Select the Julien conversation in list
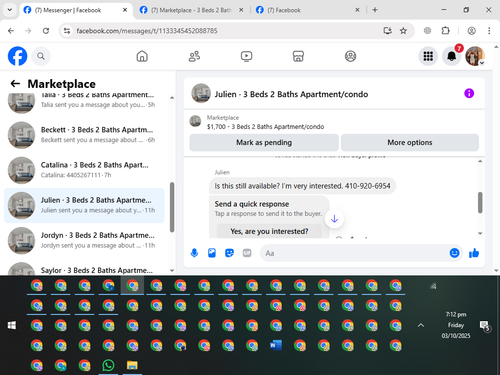Viewport: 500px width, 375px height. coord(84,205)
